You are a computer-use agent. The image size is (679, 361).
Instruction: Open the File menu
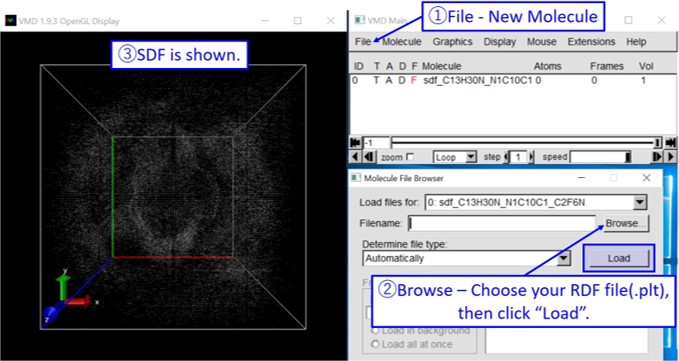[x=362, y=42]
